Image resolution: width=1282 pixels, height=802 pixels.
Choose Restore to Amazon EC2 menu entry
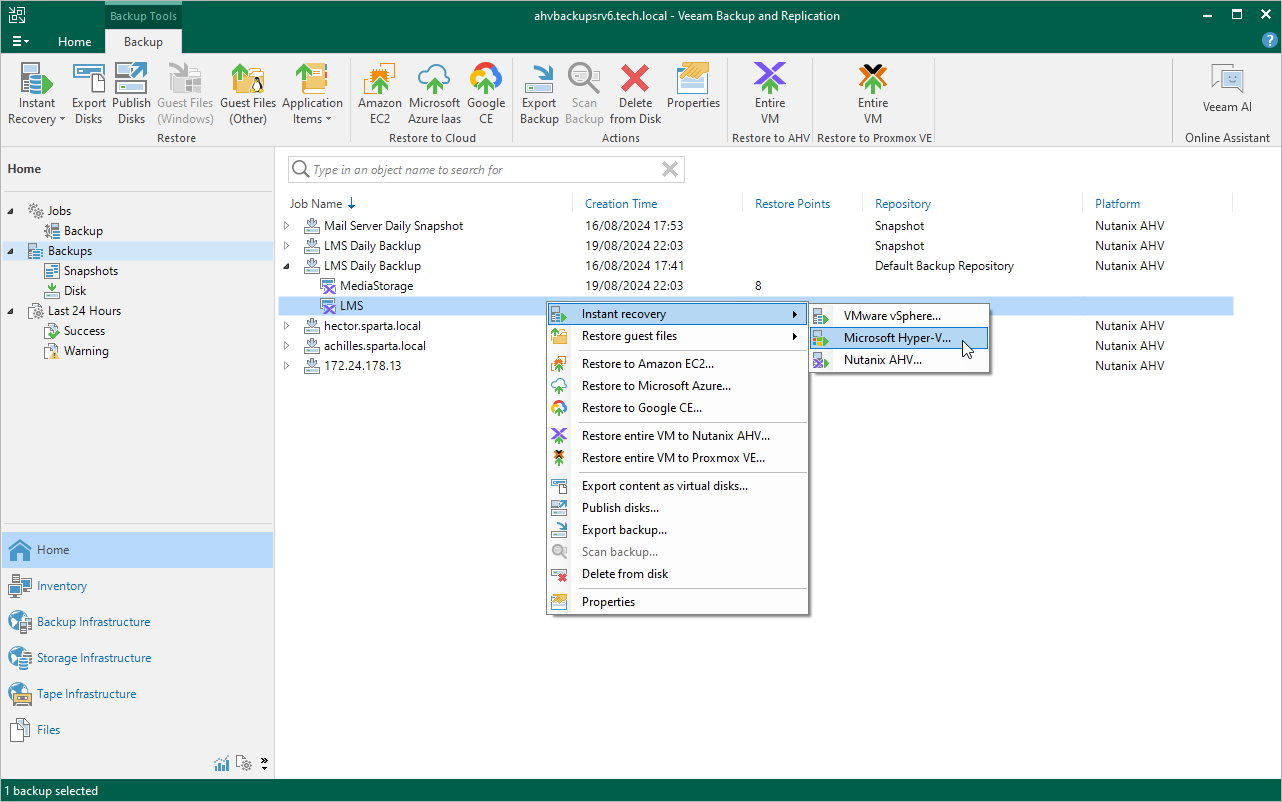[x=677, y=364]
